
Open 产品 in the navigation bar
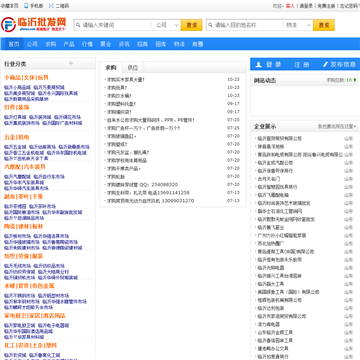pyautogui.click(x=69, y=44)
